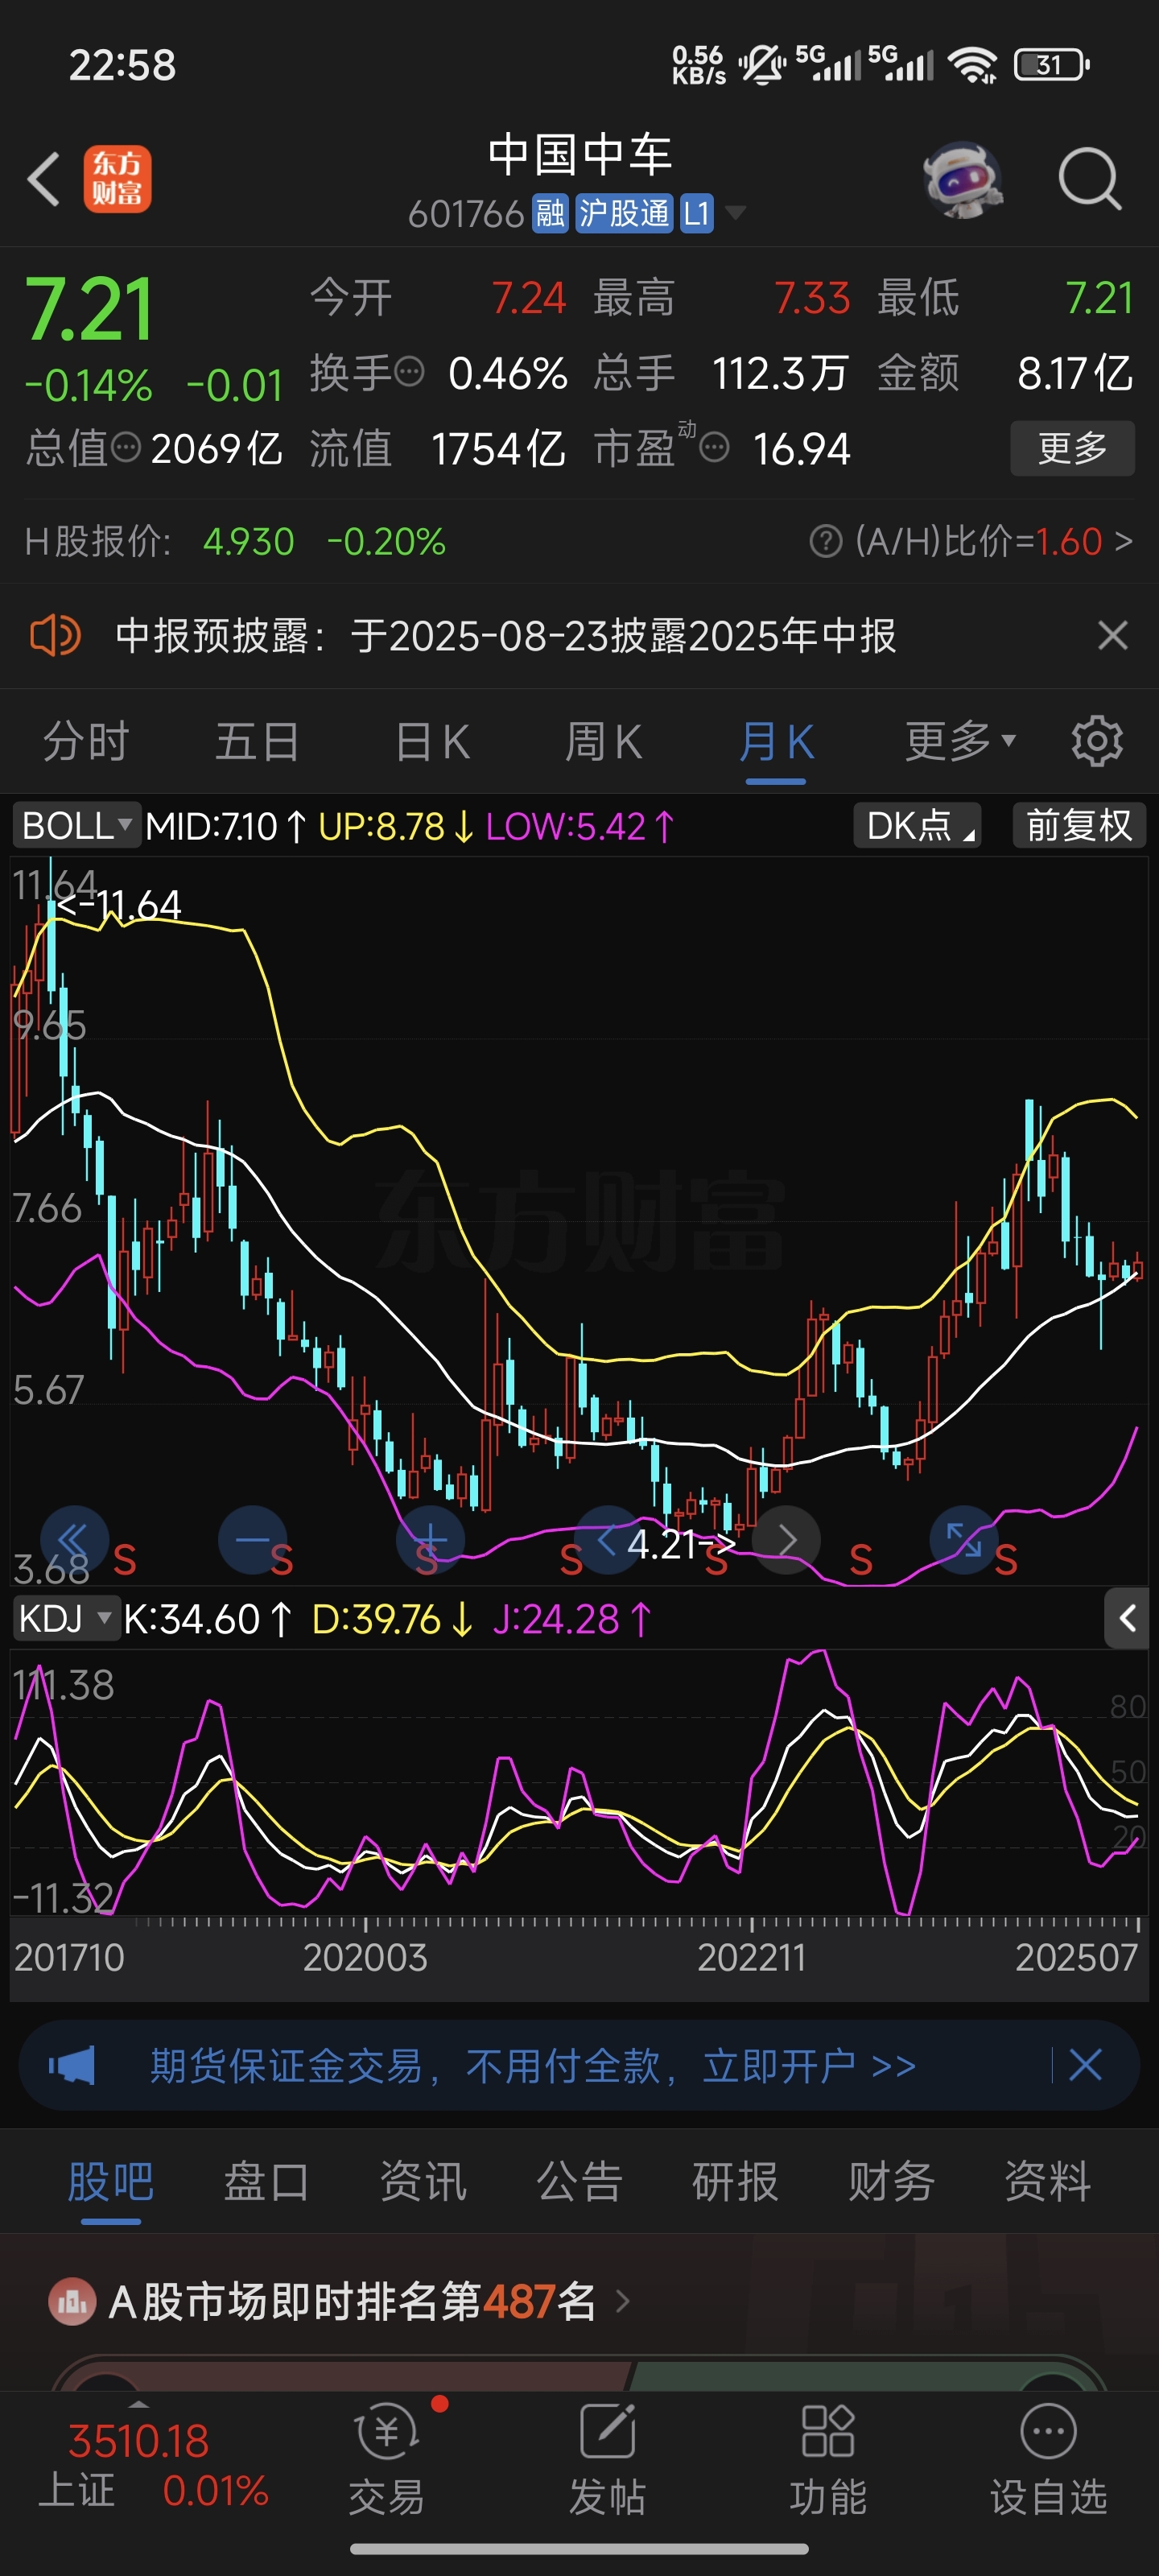Open 期货保证金交易 立即开户 link

click(x=532, y=2065)
